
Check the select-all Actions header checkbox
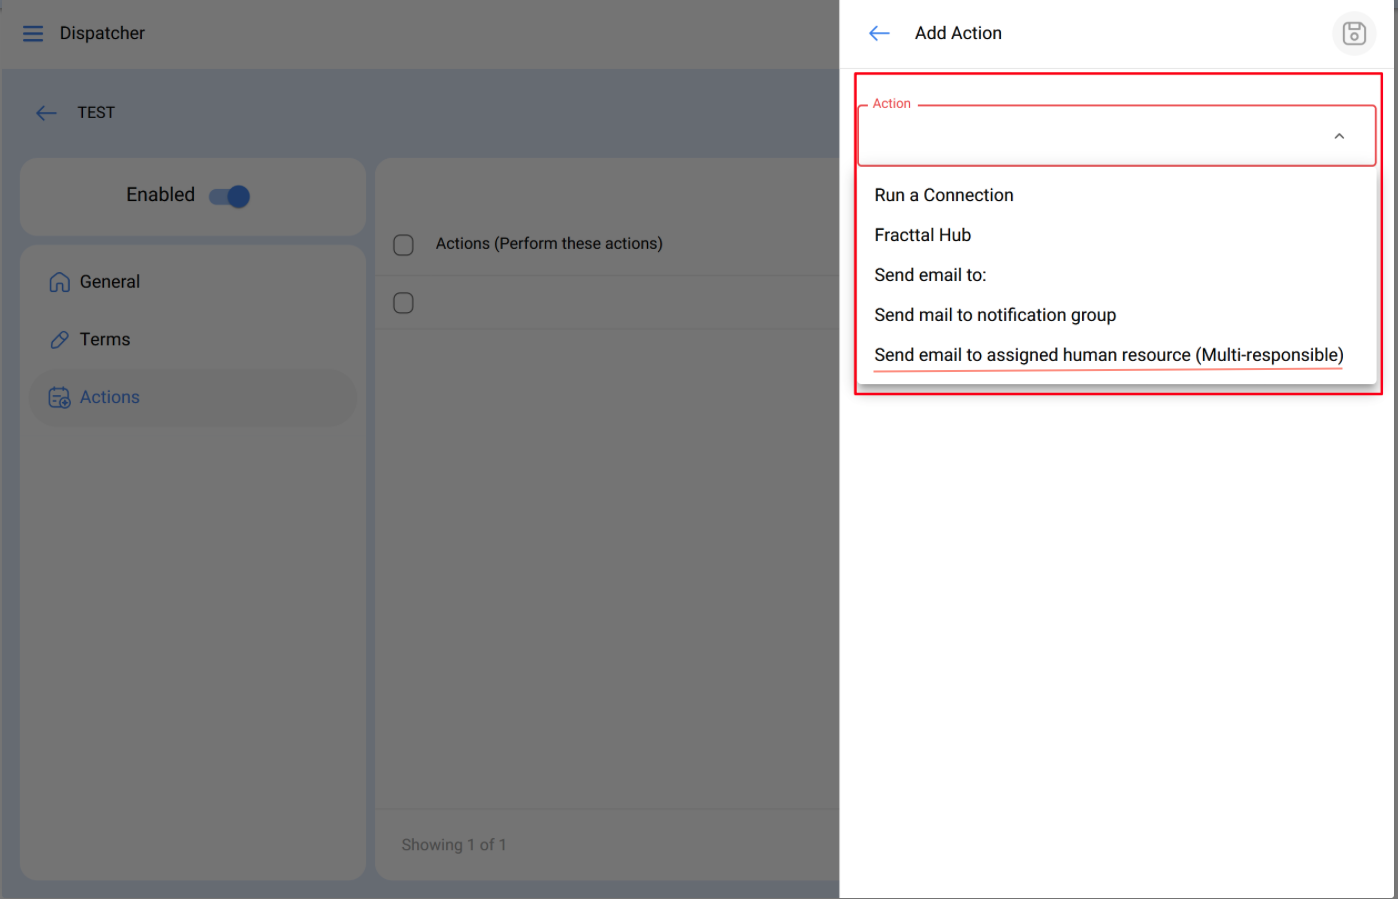[404, 245]
